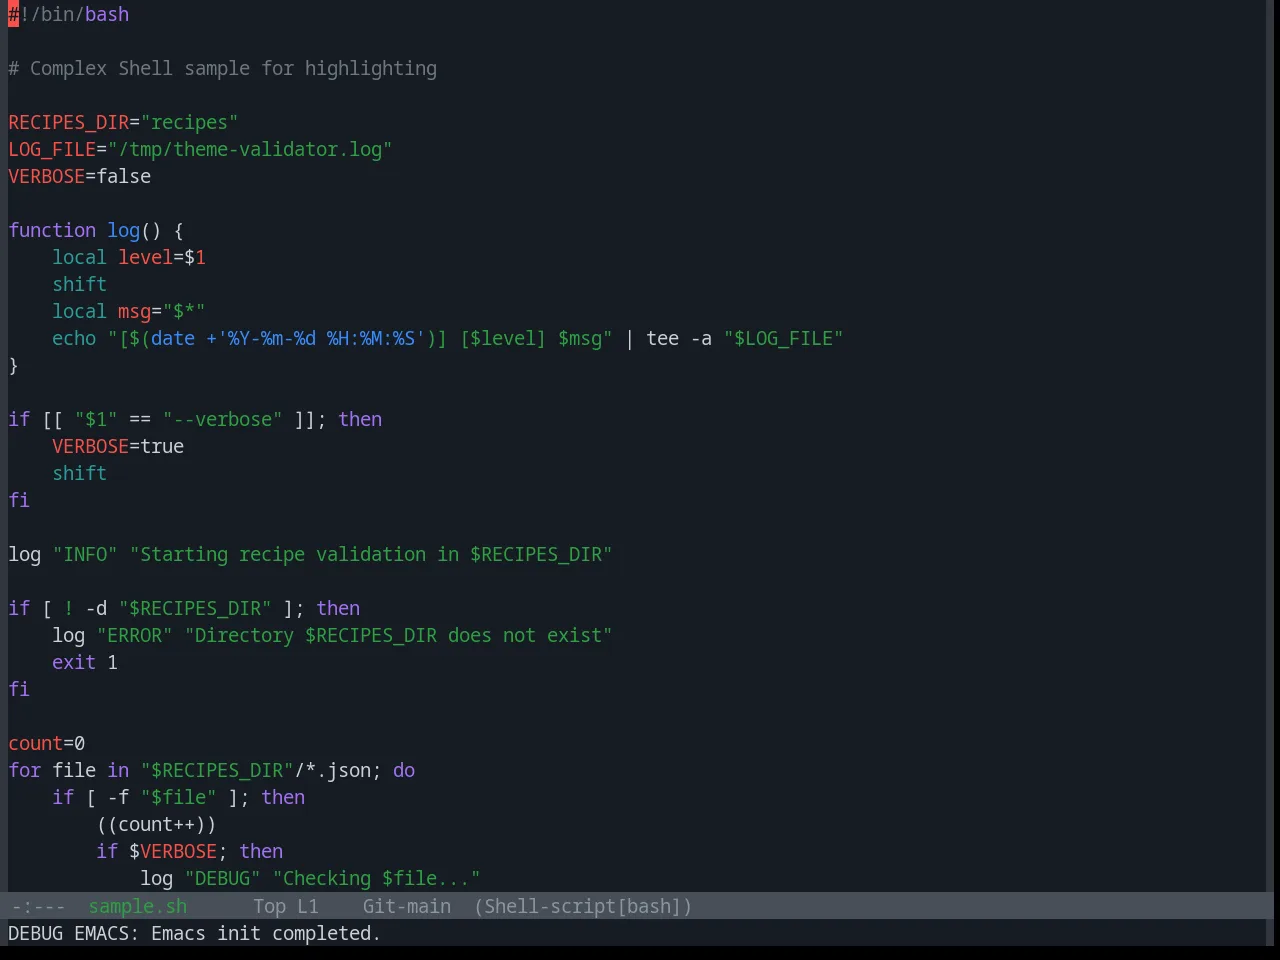Click the ((count++)) expression

(157, 824)
